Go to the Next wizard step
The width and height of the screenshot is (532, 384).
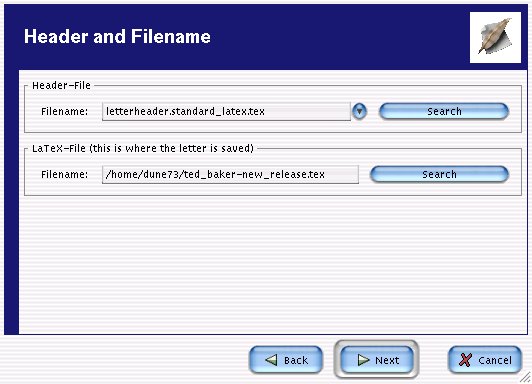click(377, 360)
